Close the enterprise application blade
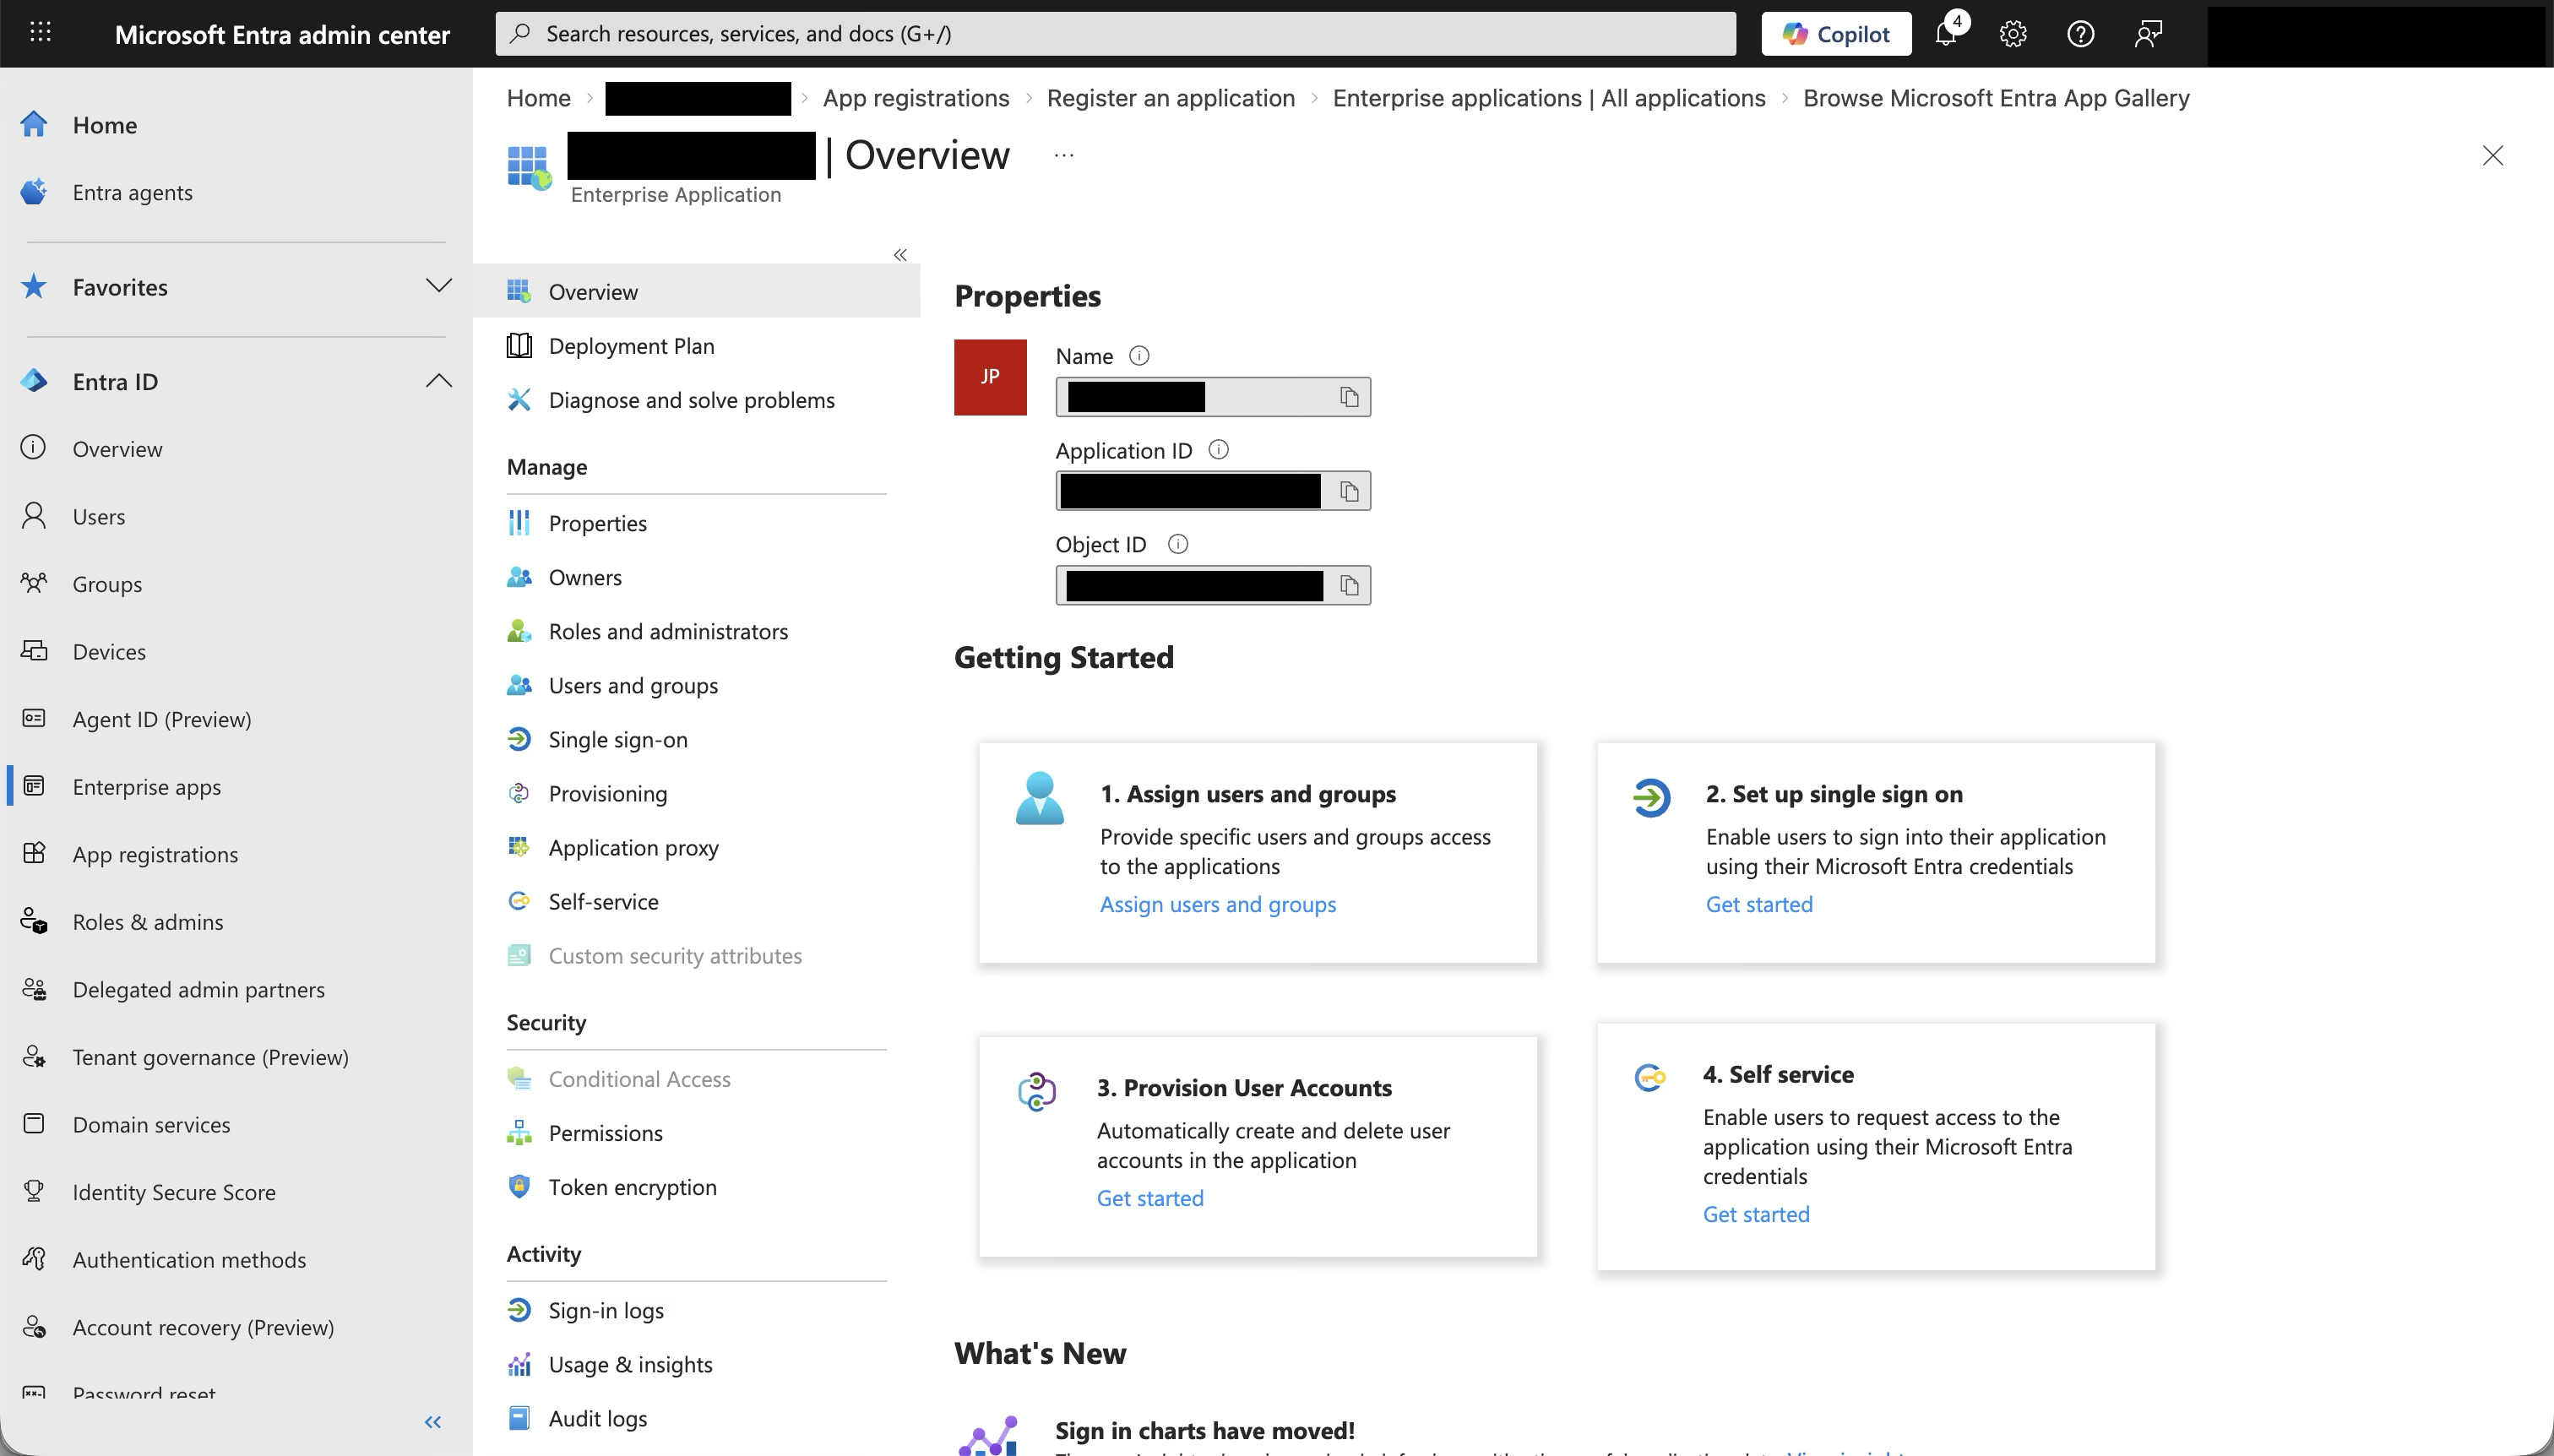This screenshot has height=1456, width=2554. [2493, 155]
